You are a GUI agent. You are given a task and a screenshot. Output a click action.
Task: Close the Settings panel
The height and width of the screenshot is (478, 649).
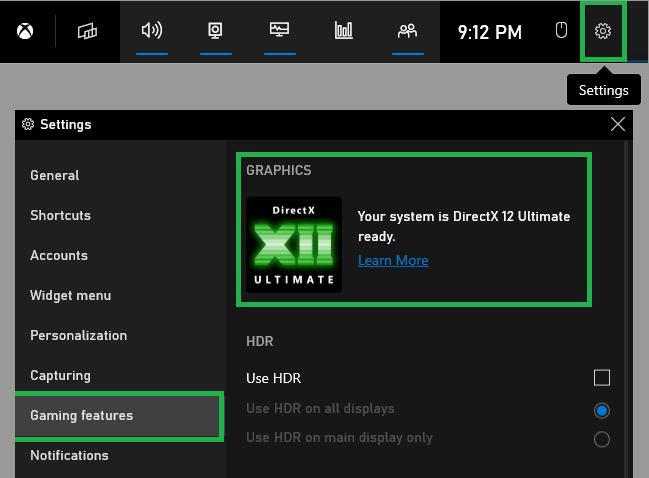(618, 124)
